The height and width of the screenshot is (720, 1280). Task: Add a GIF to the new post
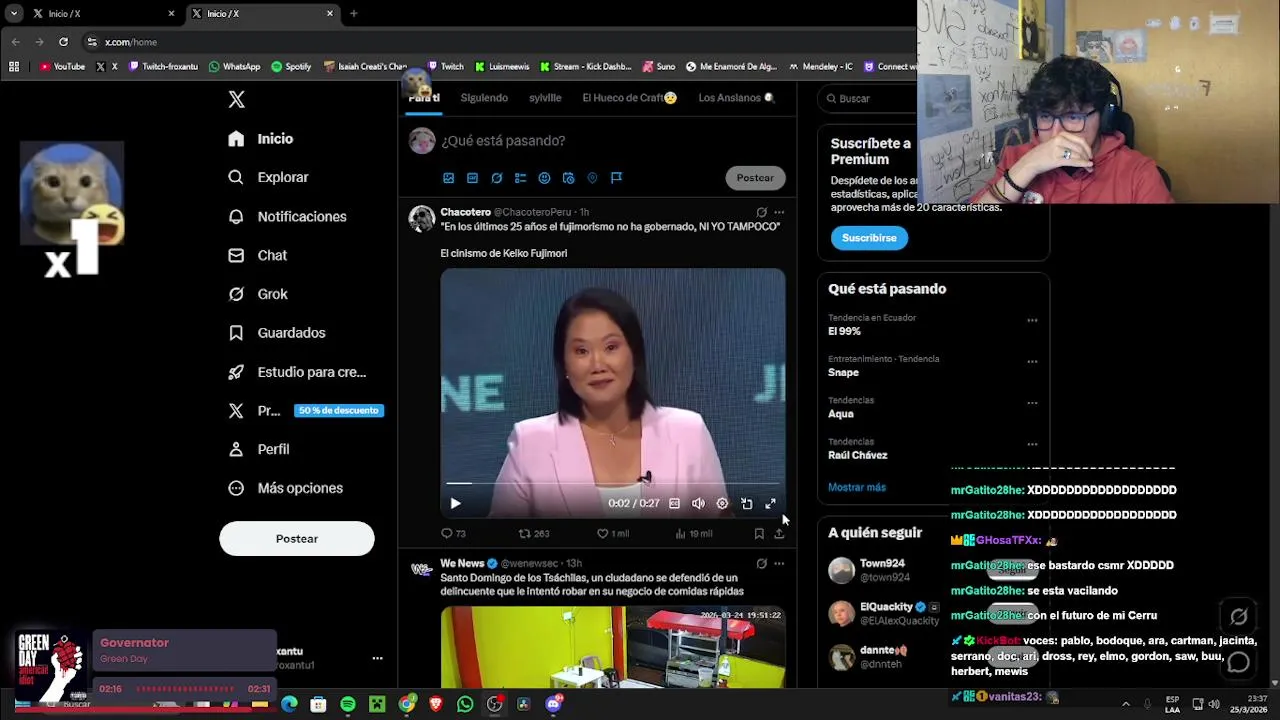(472, 178)
